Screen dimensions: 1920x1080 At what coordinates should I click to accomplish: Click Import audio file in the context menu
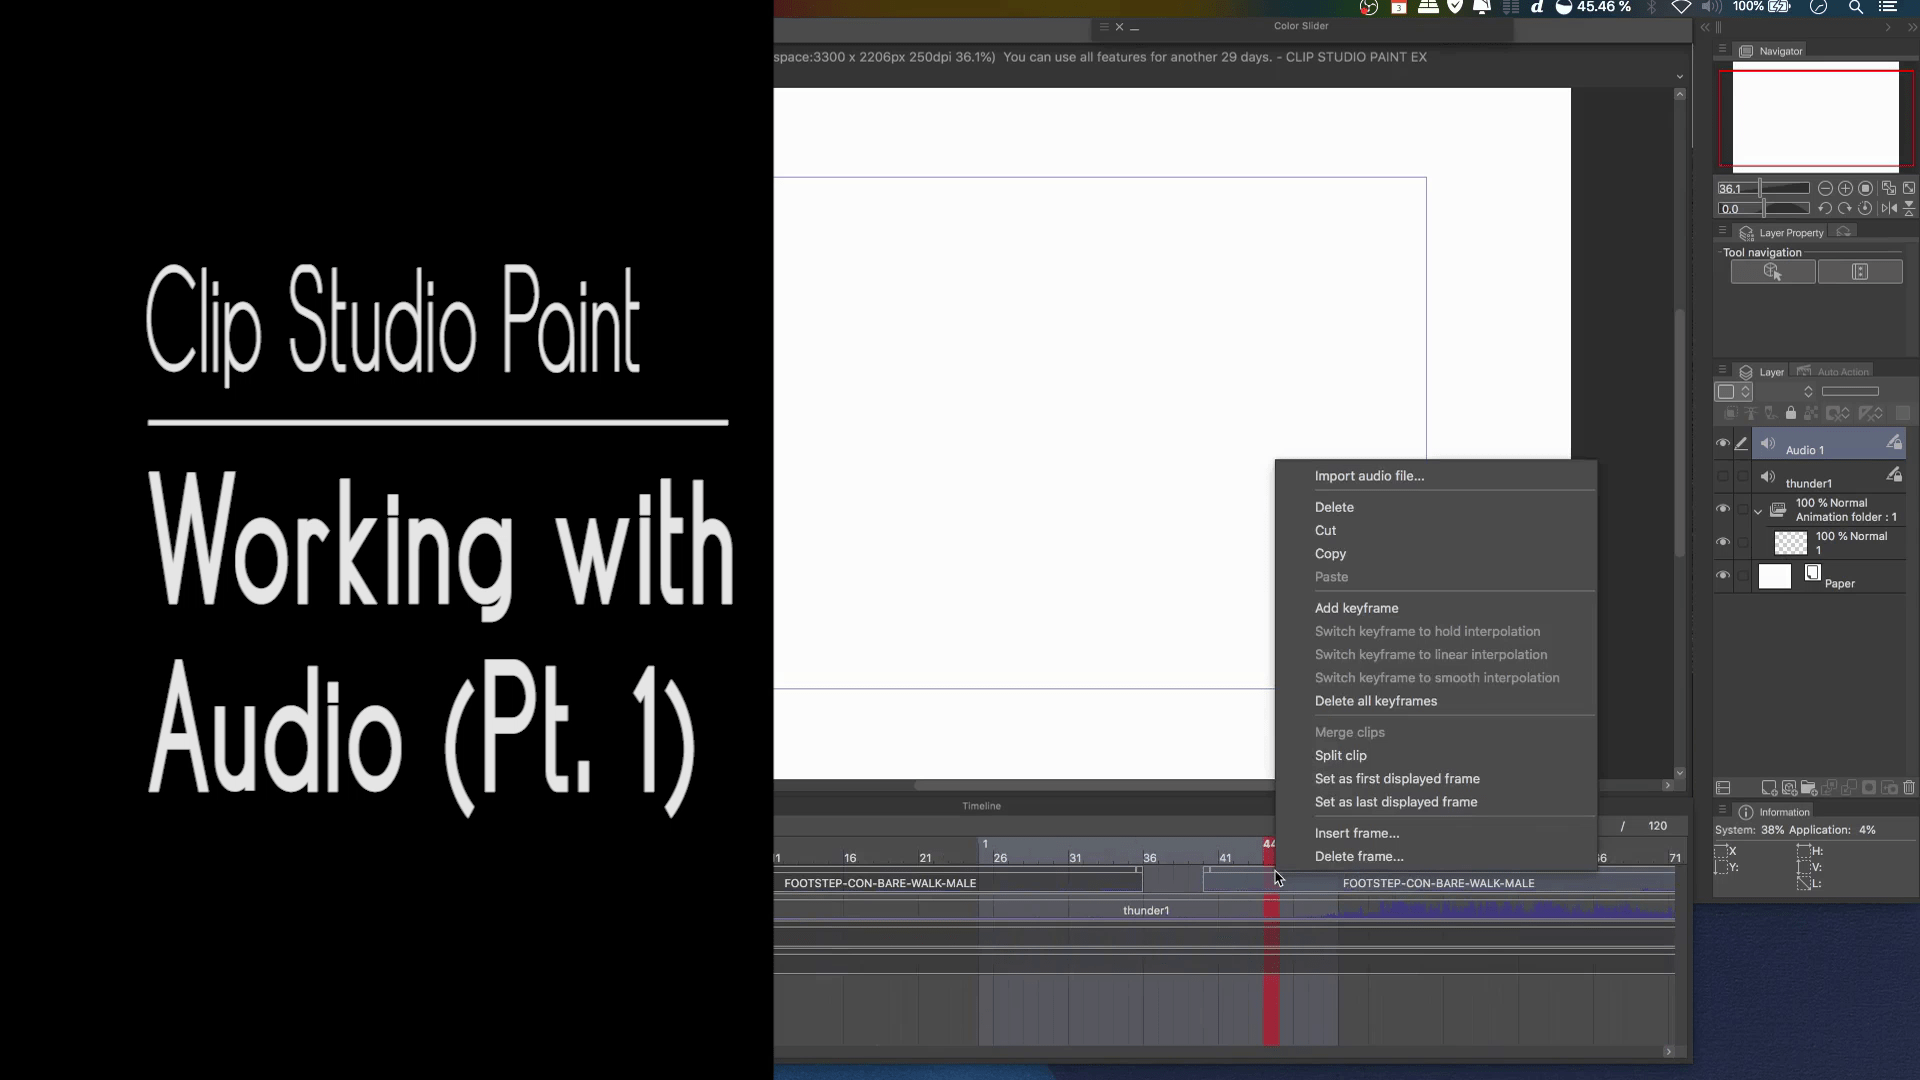coord(1369,475)
